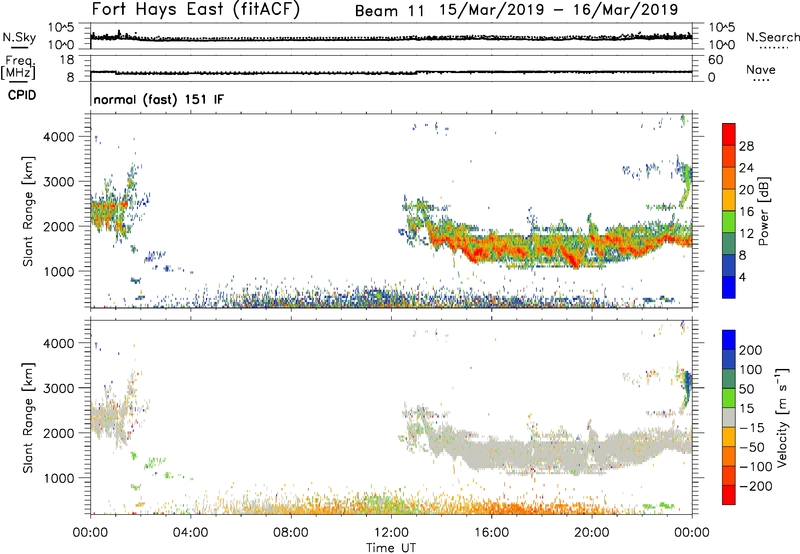Click the '16:00' time axis label

click(491, 533)
